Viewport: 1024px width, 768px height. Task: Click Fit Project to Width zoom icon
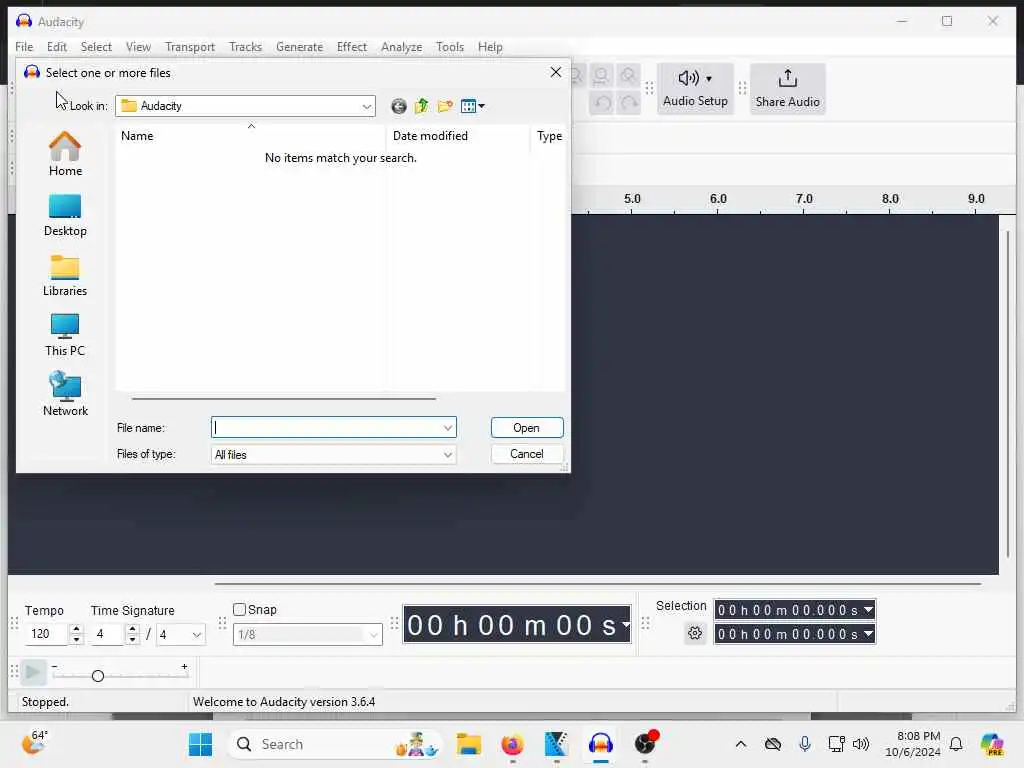pos(601,76)
